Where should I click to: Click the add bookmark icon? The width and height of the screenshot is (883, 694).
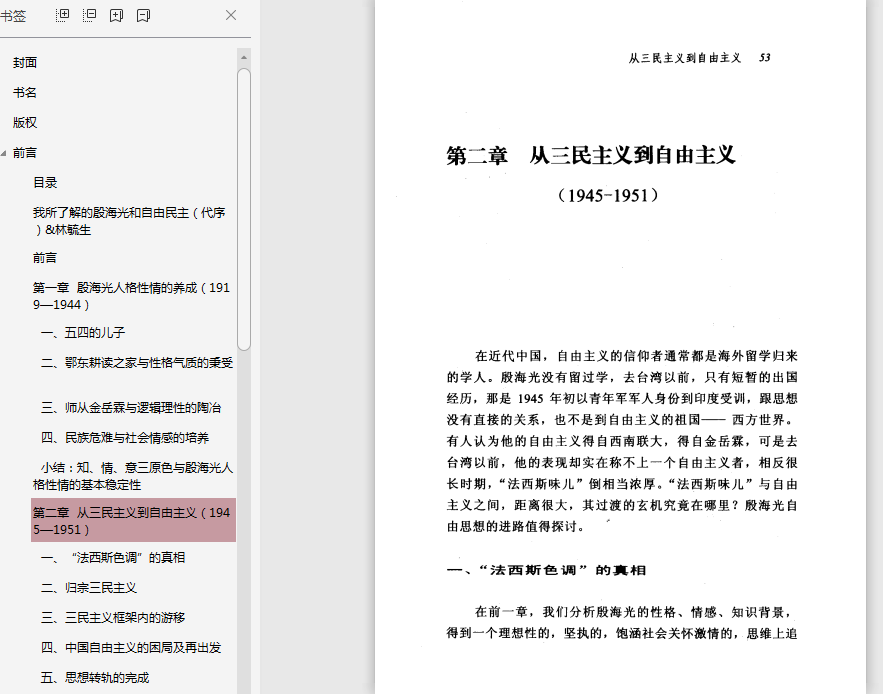[117, 15]
